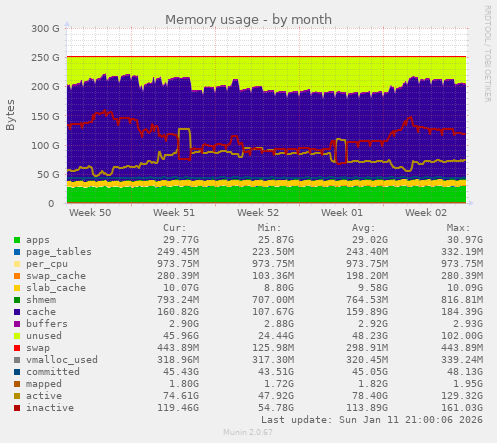This screenshot has height=443, width=497.
Task: Click the mapped brown legend swatch
Action: pos(17,384)
